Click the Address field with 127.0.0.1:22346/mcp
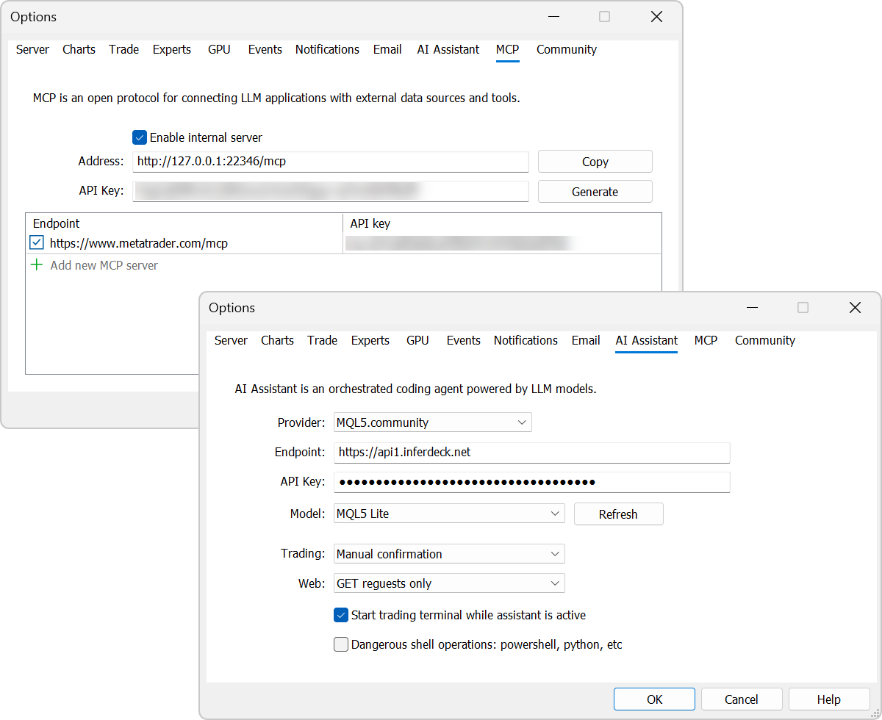 [x=331, y=161]
